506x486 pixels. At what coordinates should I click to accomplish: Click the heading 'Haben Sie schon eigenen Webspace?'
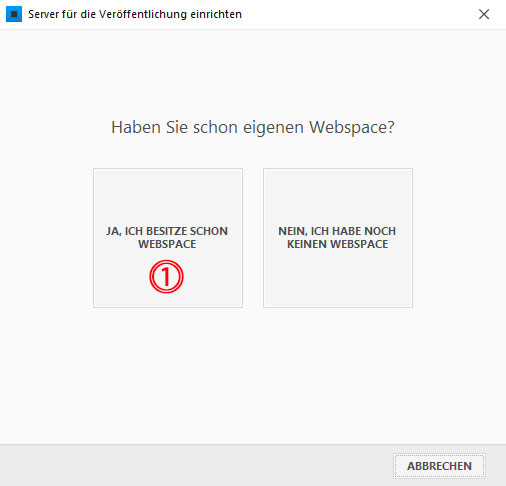point(253,128)
